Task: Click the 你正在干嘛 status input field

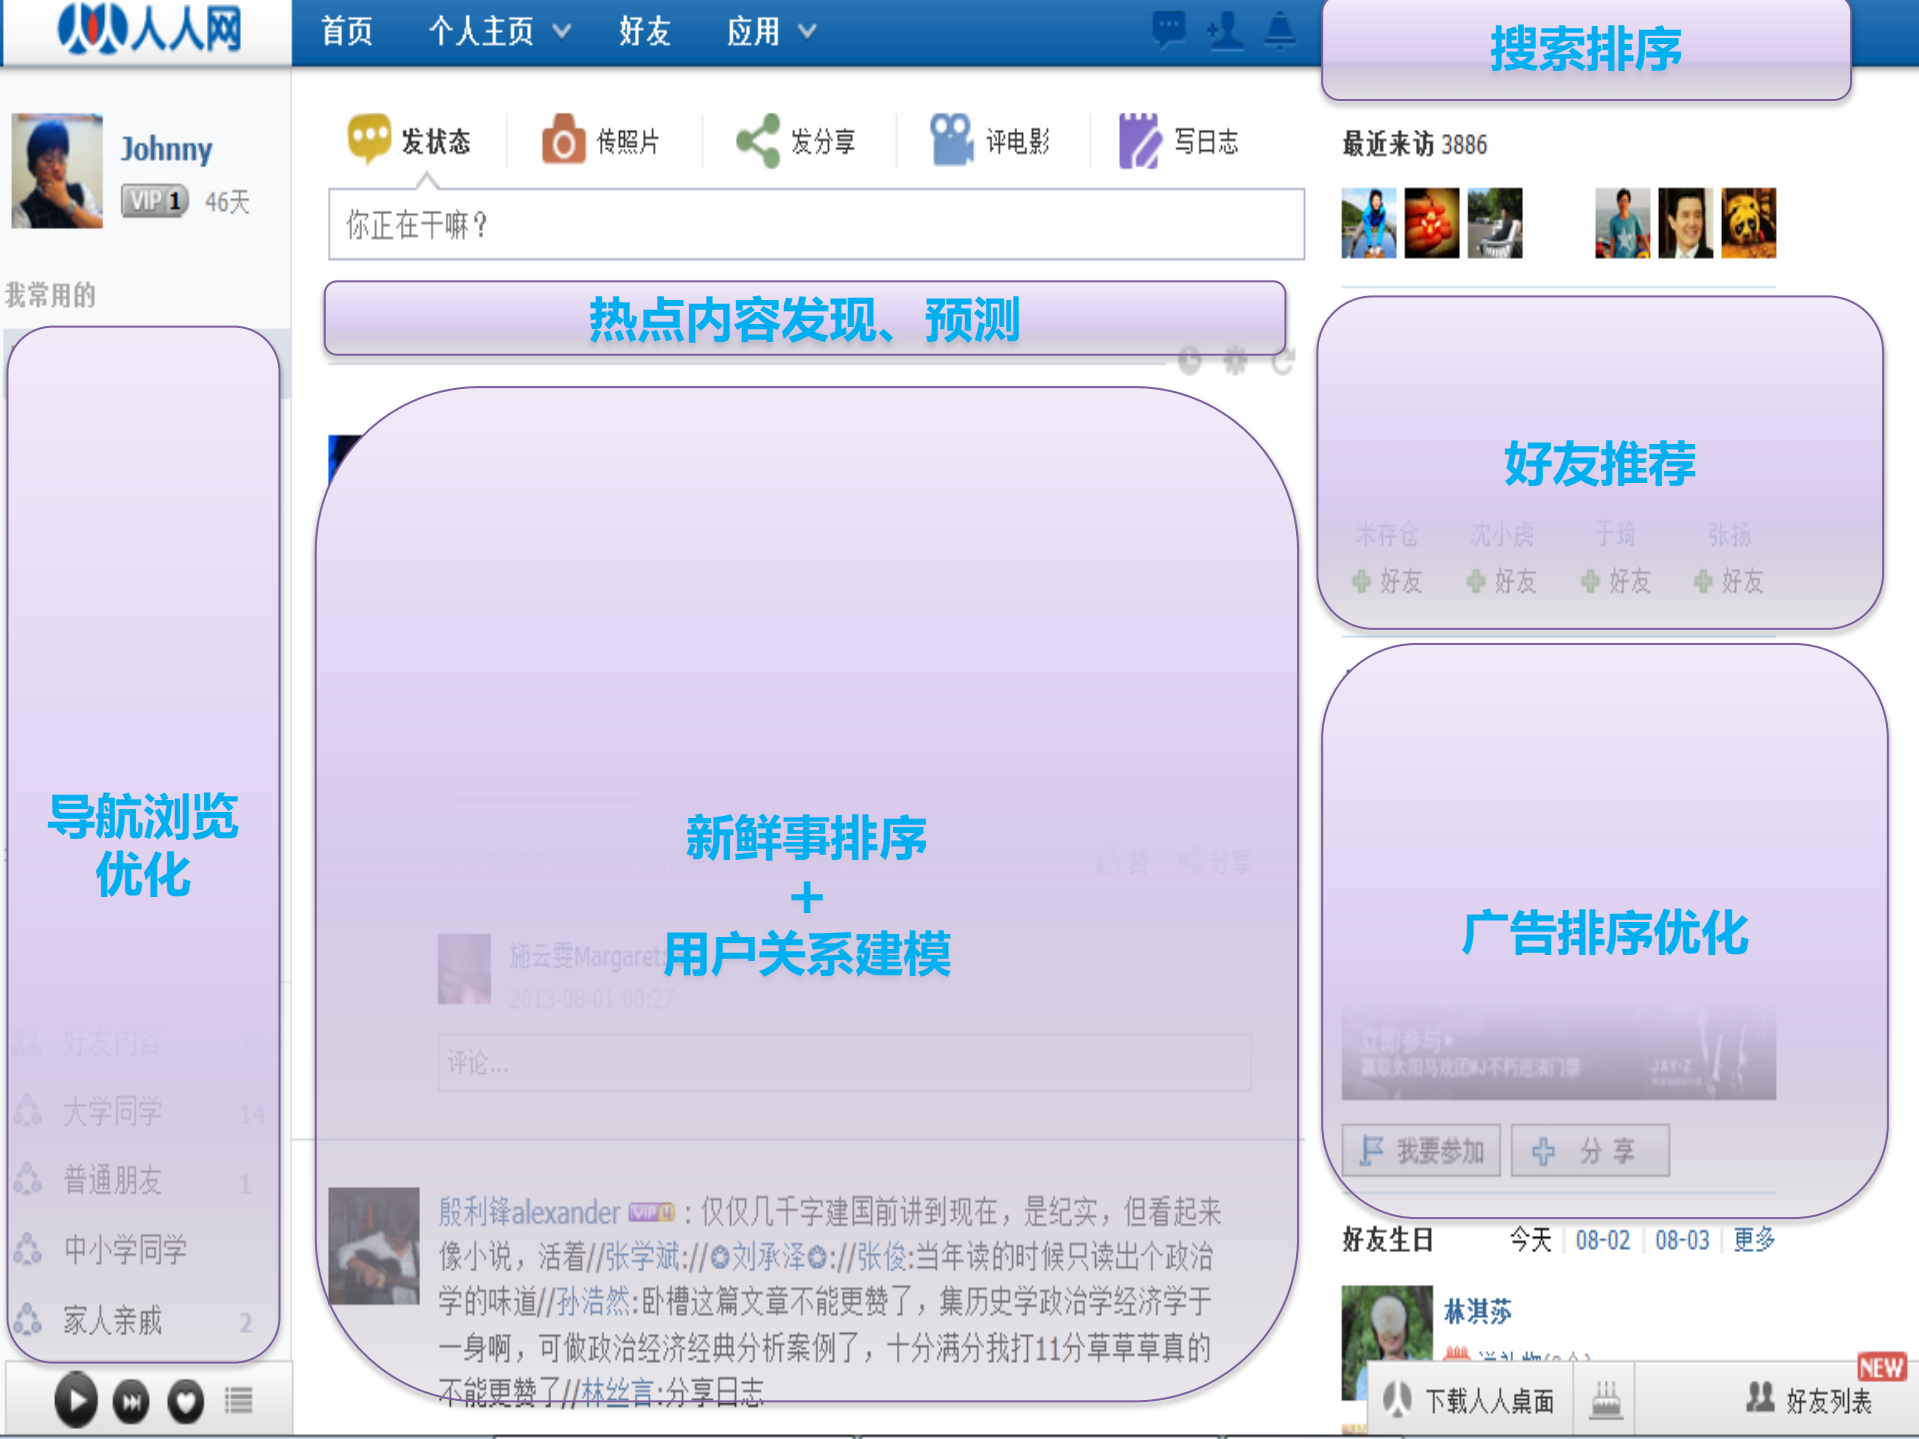Action: coord(815,226)
